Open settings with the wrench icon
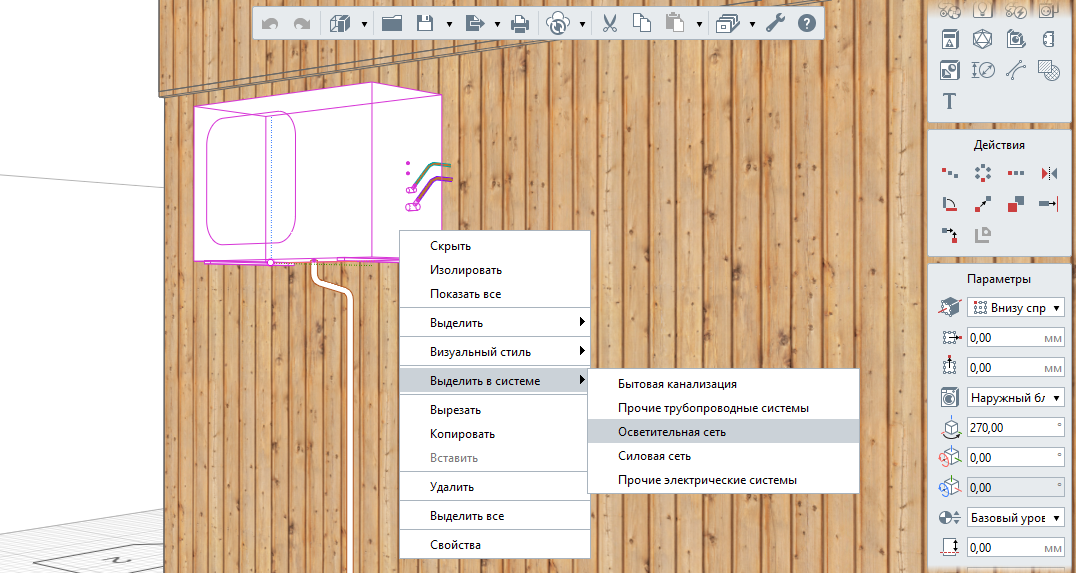 (x=775, y=24)
